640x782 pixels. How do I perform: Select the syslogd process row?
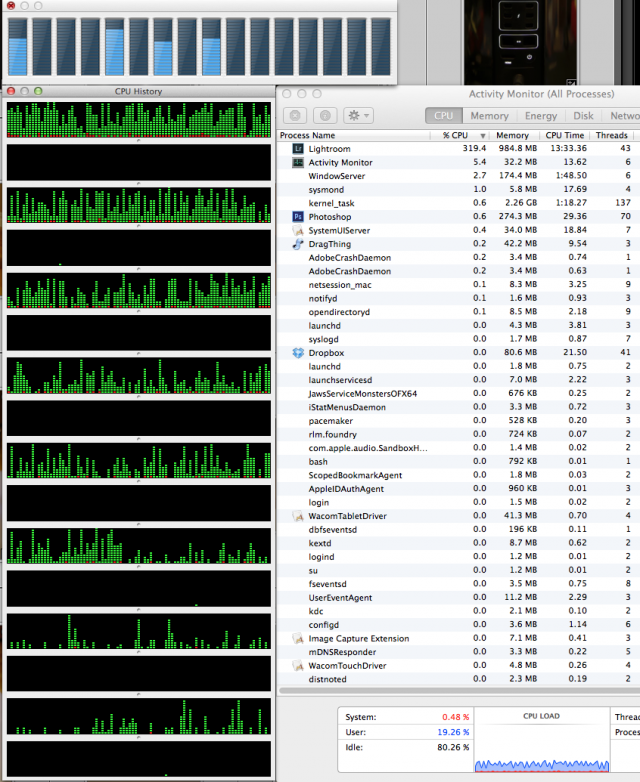coord(458,339)
